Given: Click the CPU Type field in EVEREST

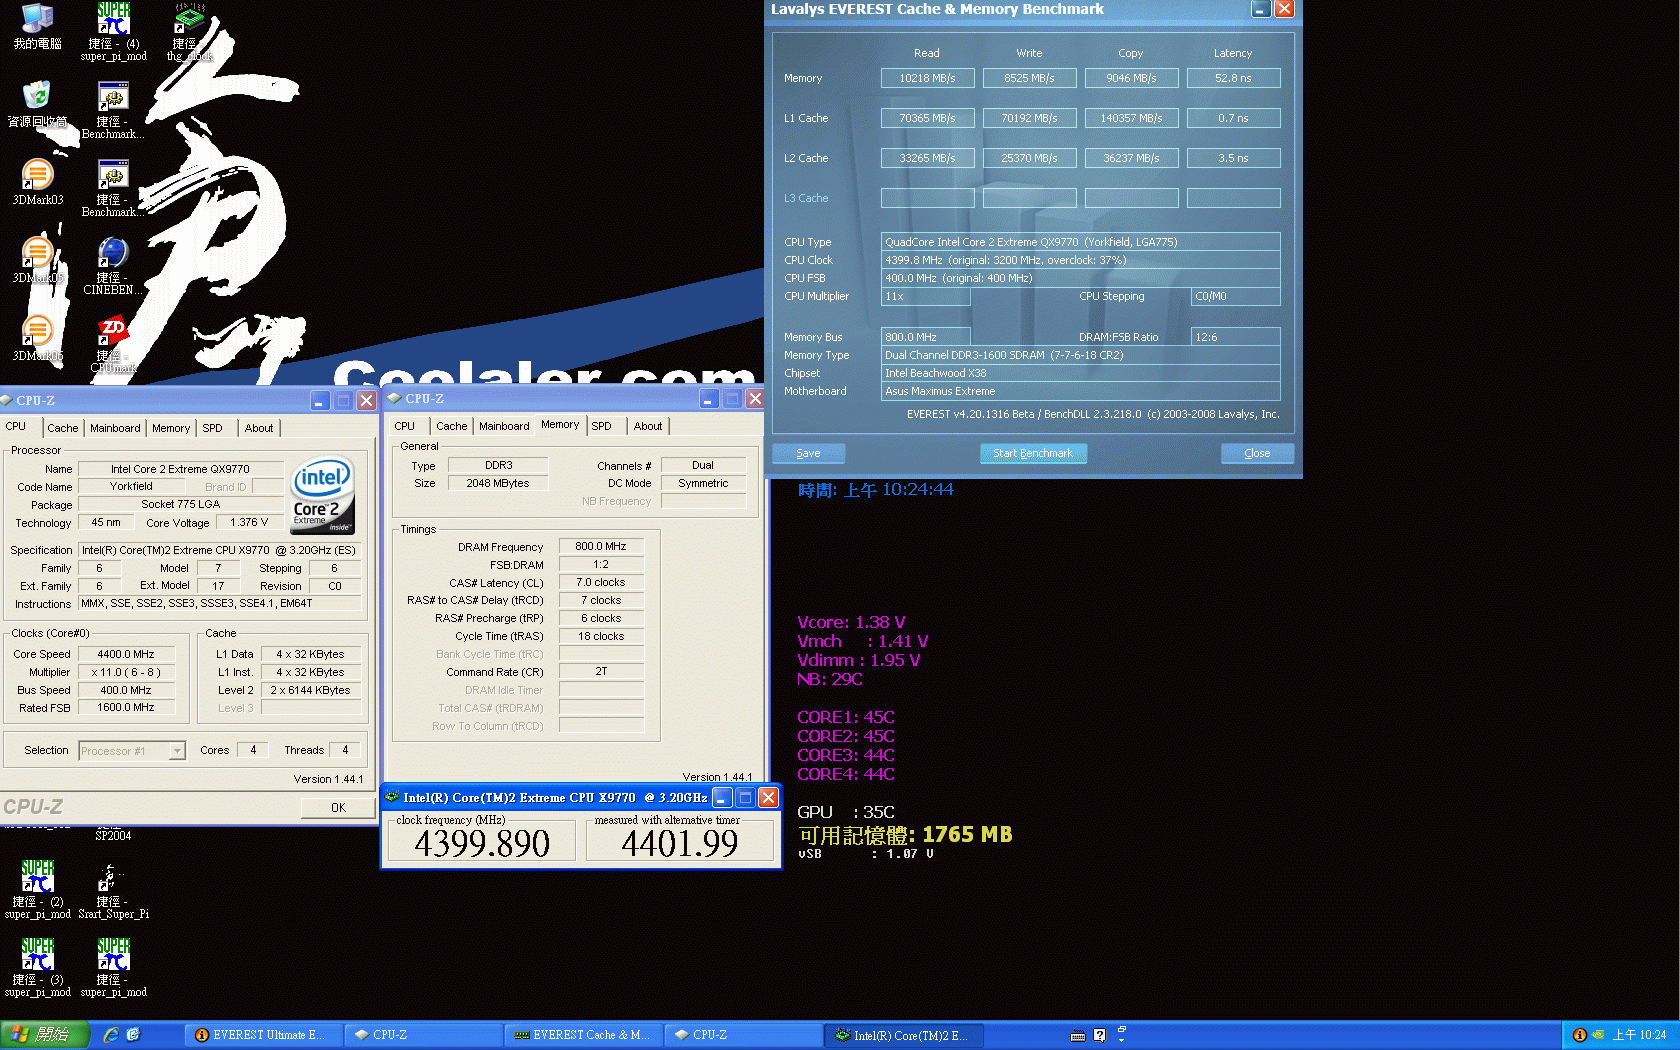Looking at the screenshot, I should tap(1080, 242).
